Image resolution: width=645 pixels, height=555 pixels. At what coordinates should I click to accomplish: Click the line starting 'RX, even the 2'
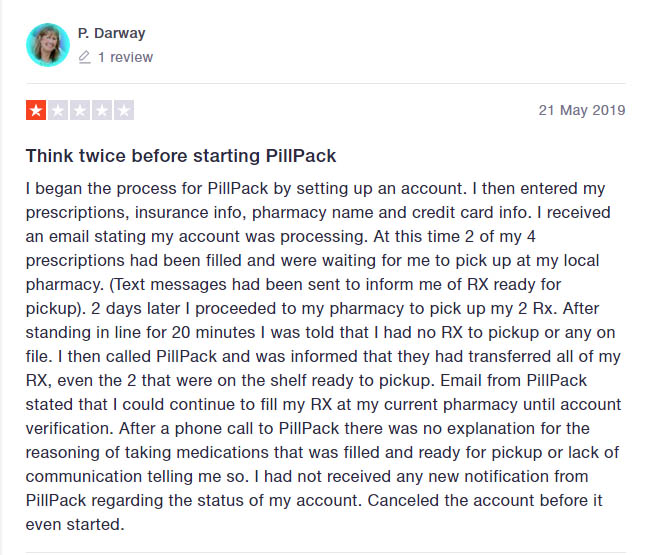306,381
